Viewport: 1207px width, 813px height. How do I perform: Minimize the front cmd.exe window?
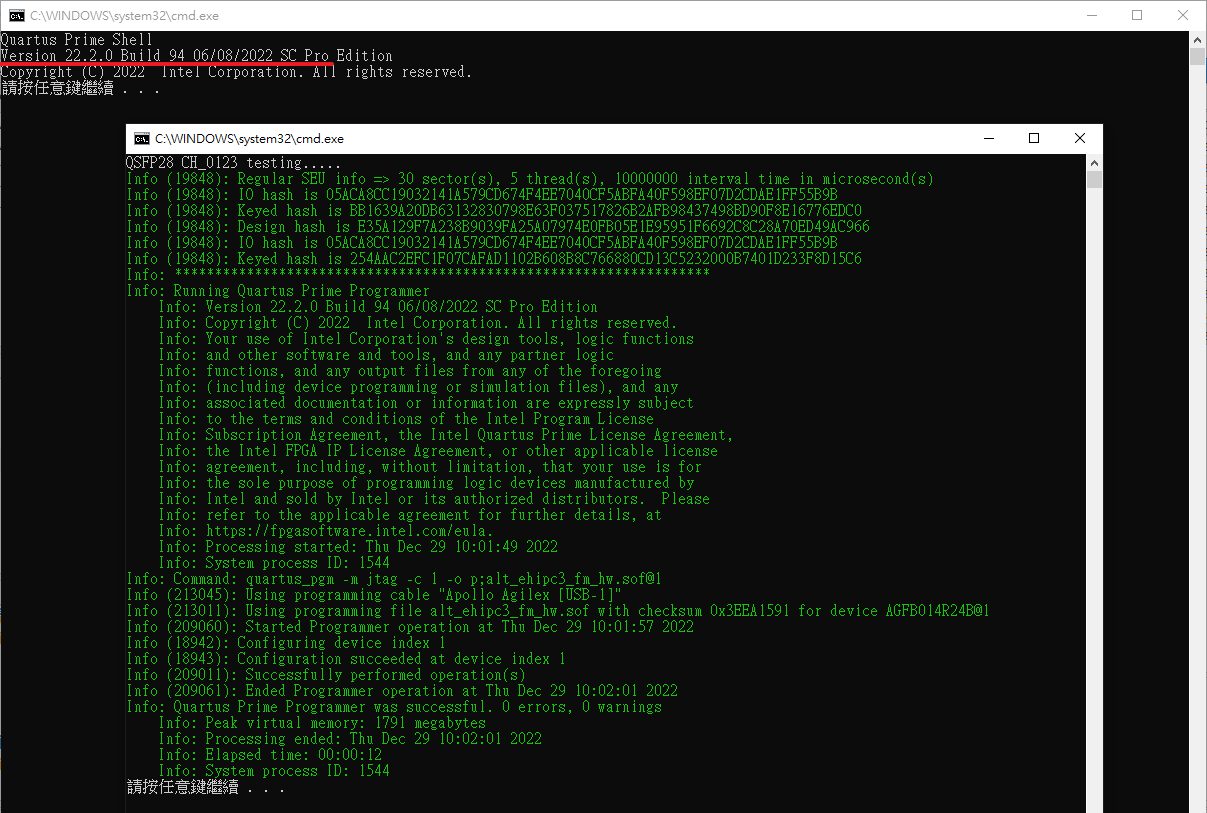tap(988, 139)
